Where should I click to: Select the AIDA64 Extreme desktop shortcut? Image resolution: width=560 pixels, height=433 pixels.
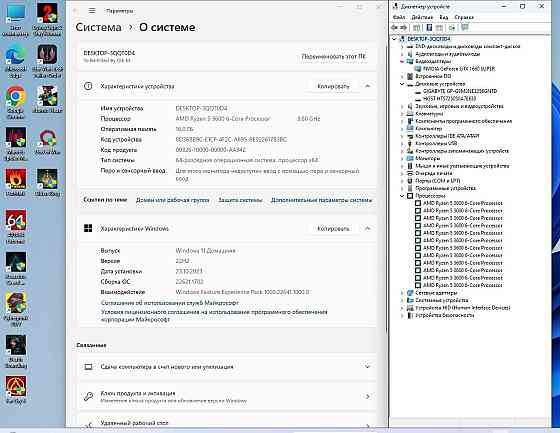point(16,226)
